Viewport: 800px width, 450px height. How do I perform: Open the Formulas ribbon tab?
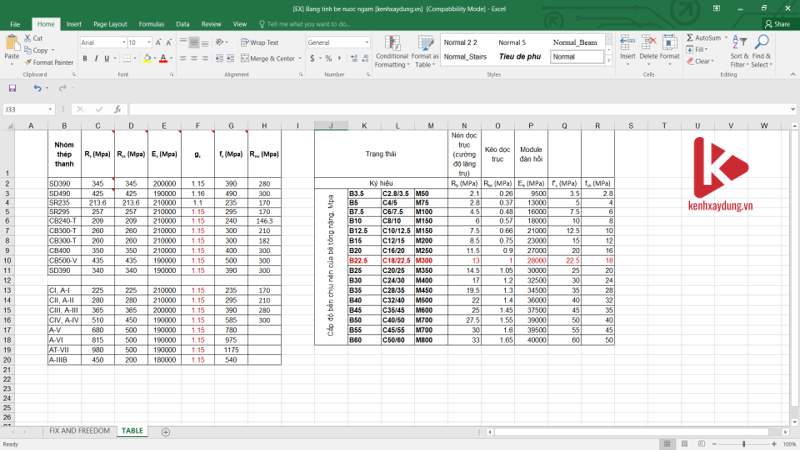coord(151,23)
